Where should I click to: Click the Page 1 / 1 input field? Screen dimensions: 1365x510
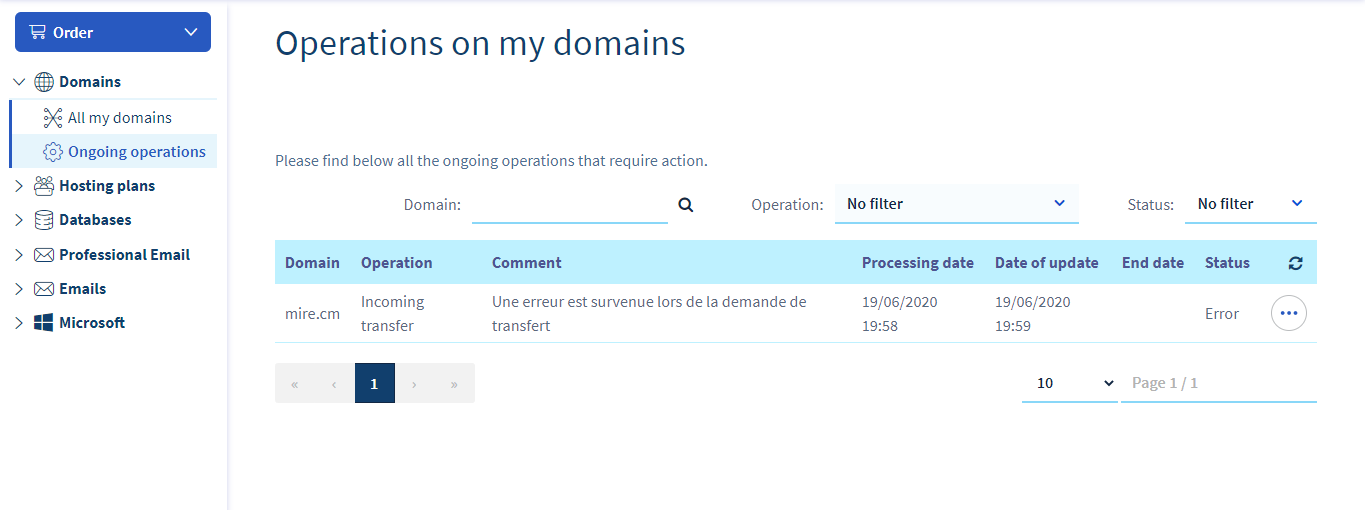point(1218,383)
